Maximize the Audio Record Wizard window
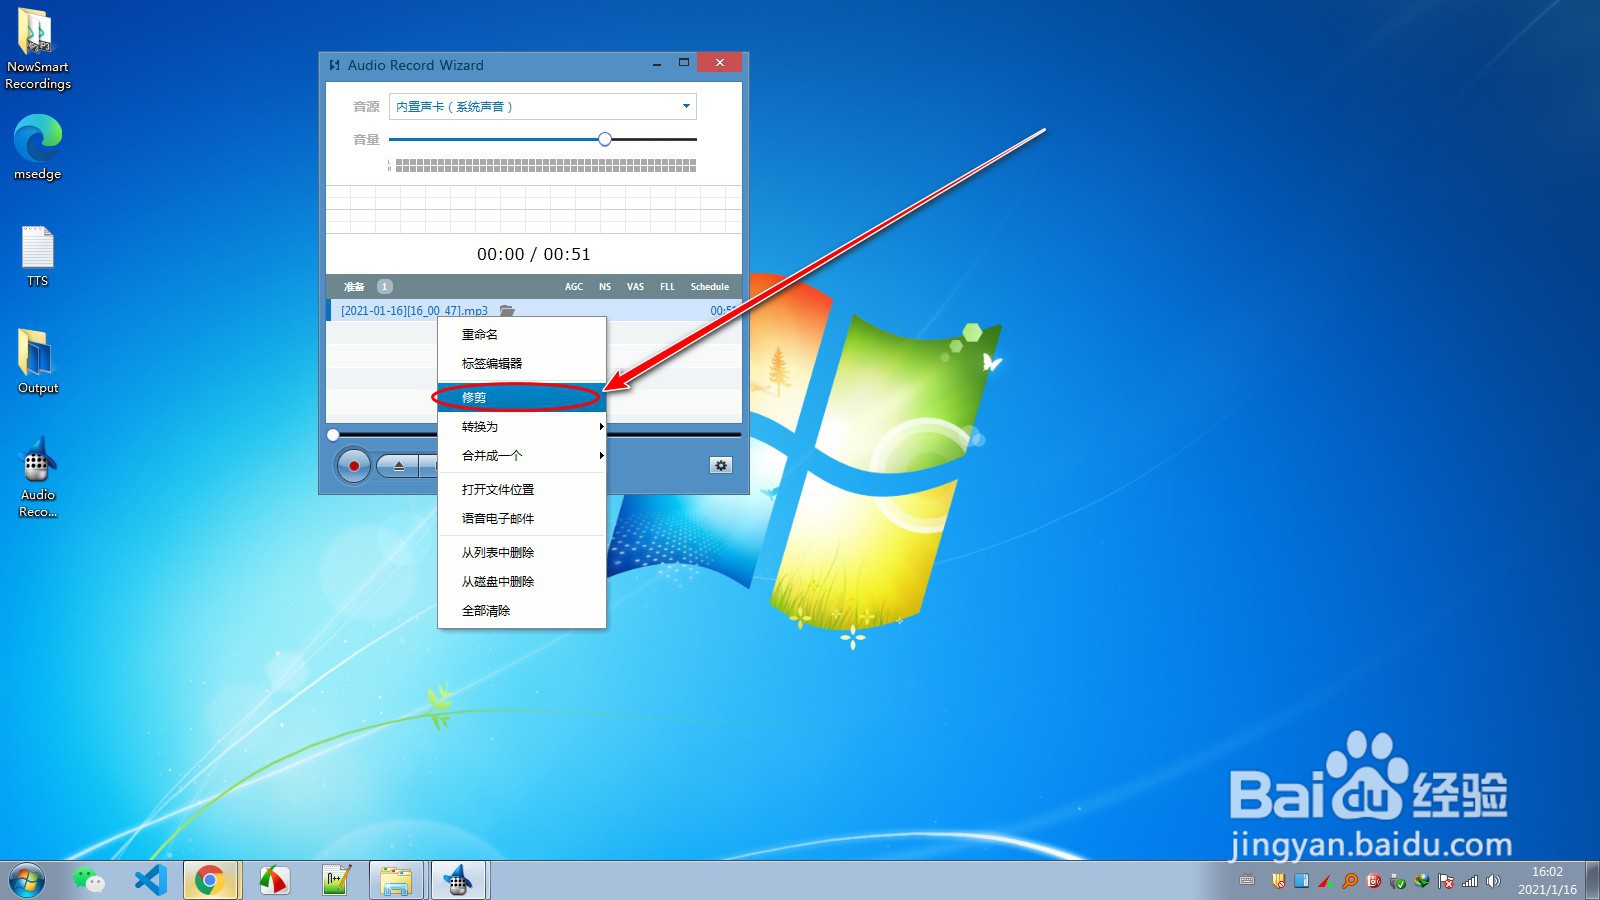Viewport: 1600px width, 900px height. 684,63
